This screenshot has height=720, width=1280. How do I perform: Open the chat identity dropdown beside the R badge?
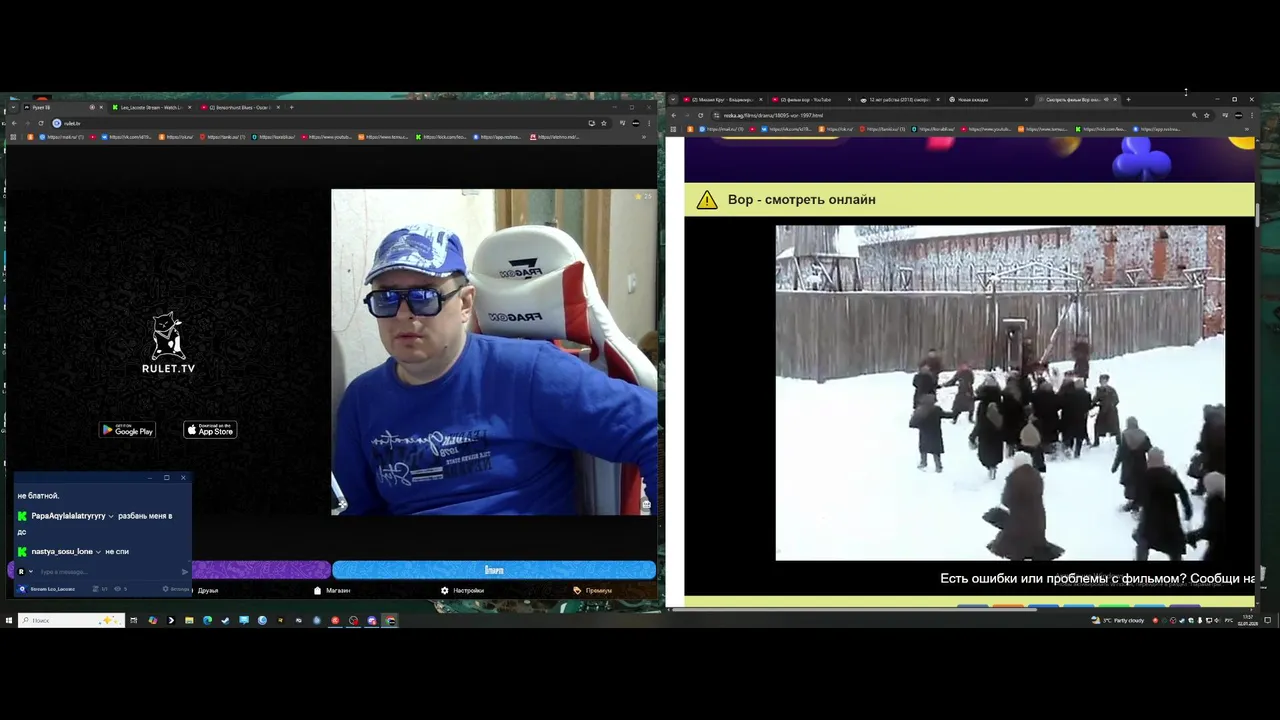pos(31,572)
